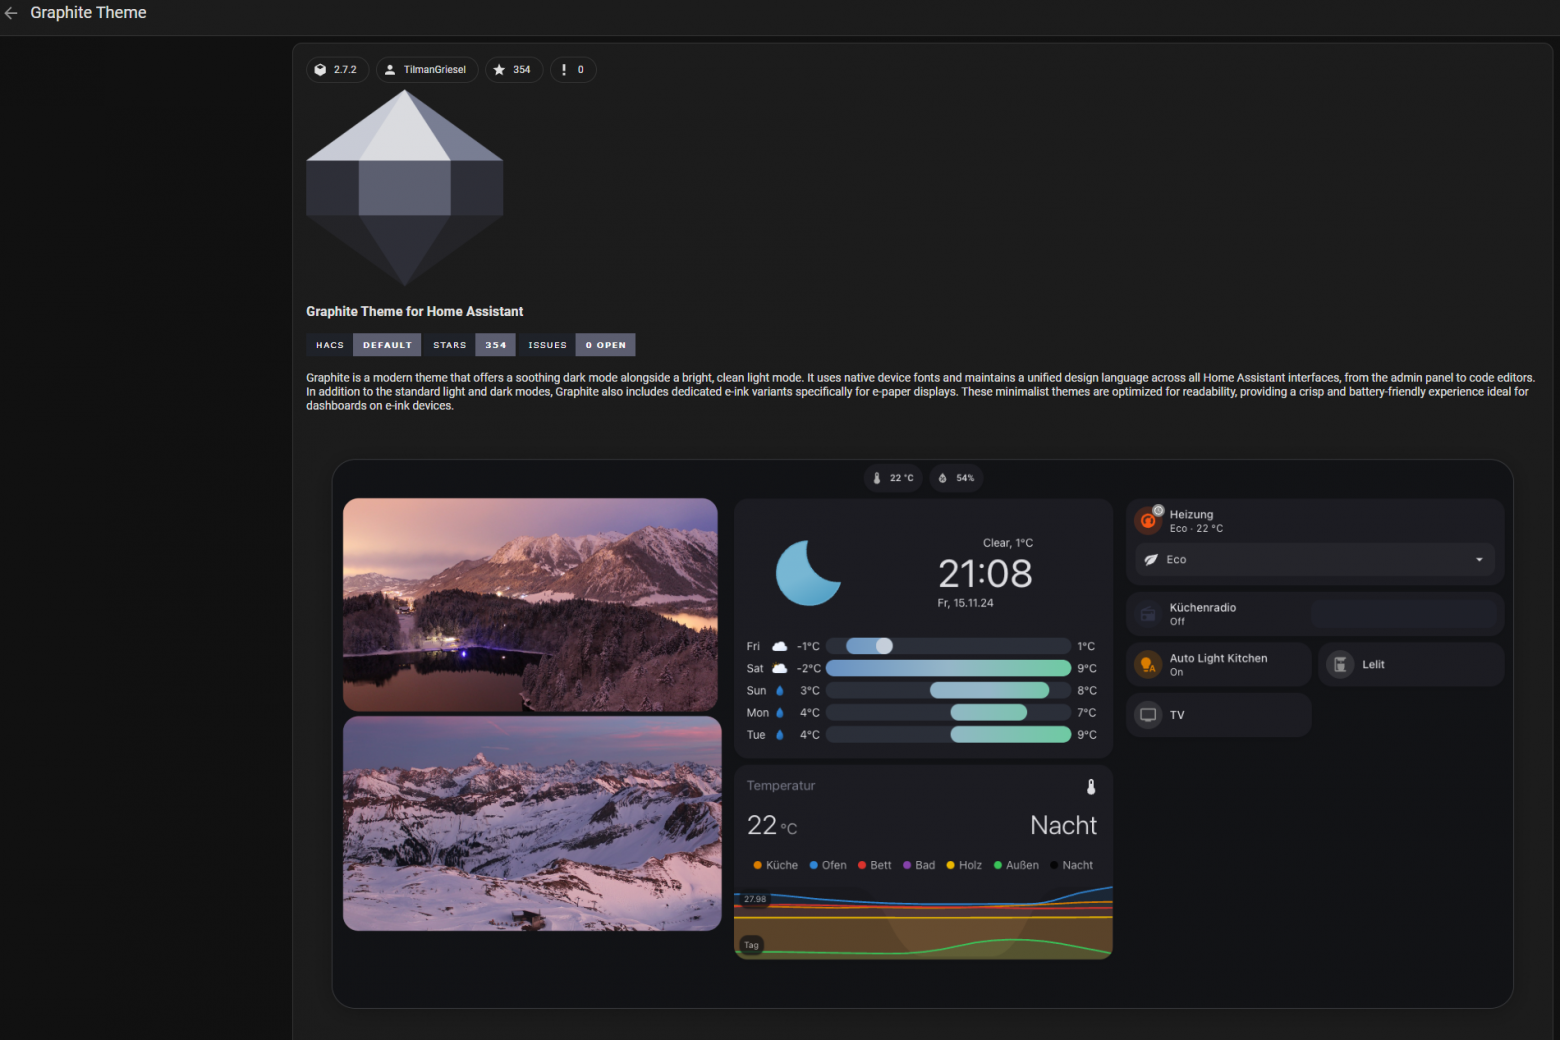Image resolution: width=1560 pixels, height=1040 pixels.
Task: Select the purple Bad legend entry
Action: [x=919, y=866]
